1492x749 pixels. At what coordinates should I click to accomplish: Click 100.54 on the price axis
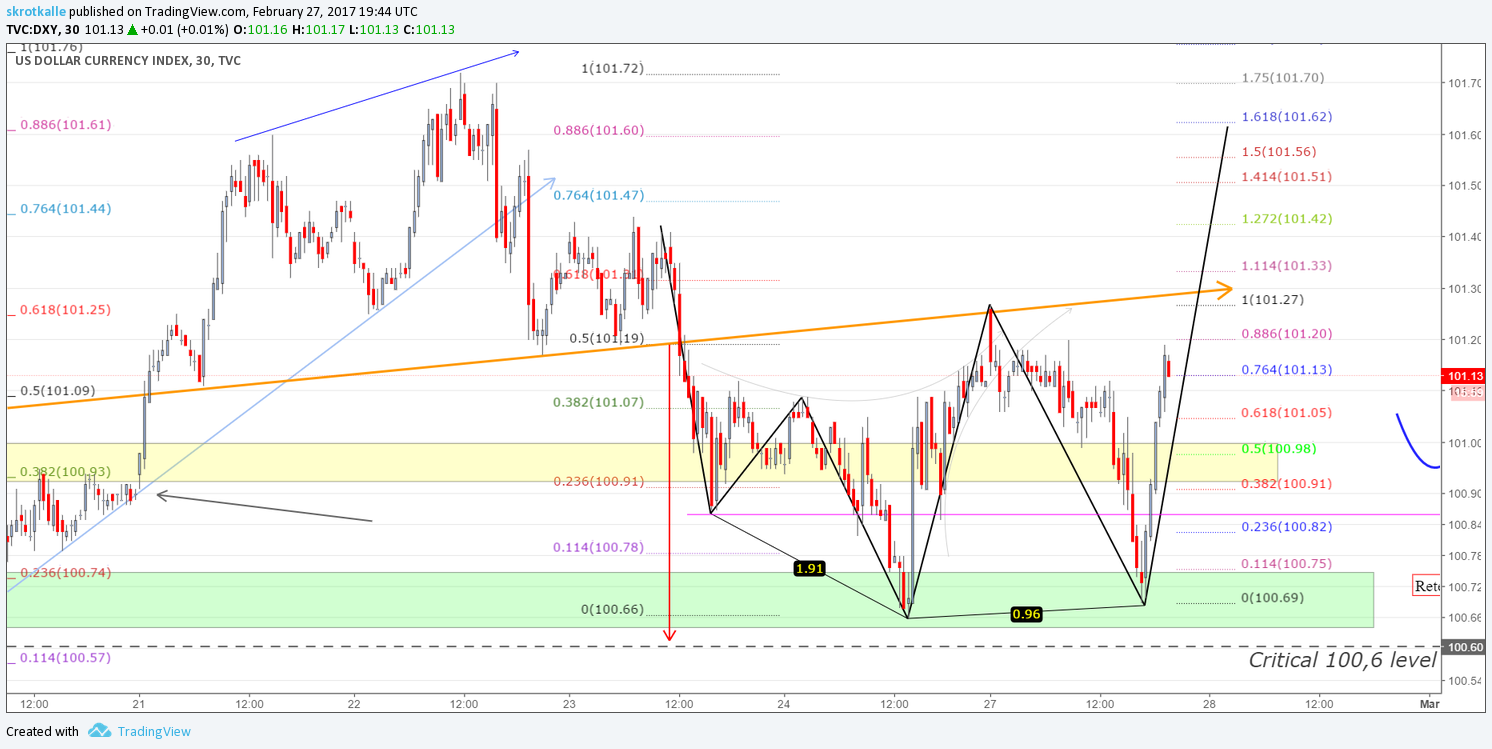pyautogui.click(x=1464, y=682)
